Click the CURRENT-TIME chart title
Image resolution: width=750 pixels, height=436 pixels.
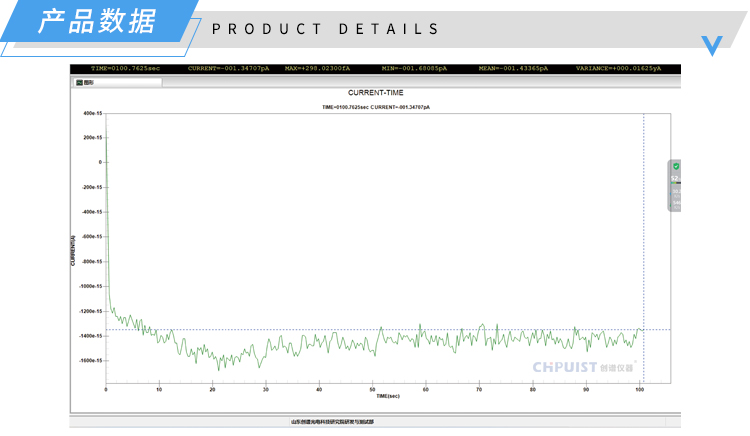375,93
